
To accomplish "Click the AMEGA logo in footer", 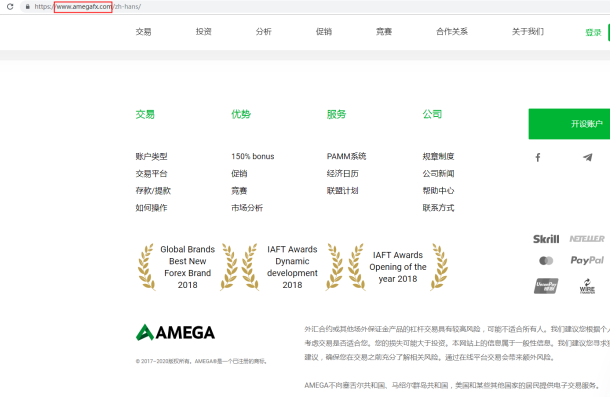I will [x=175, y=332].
